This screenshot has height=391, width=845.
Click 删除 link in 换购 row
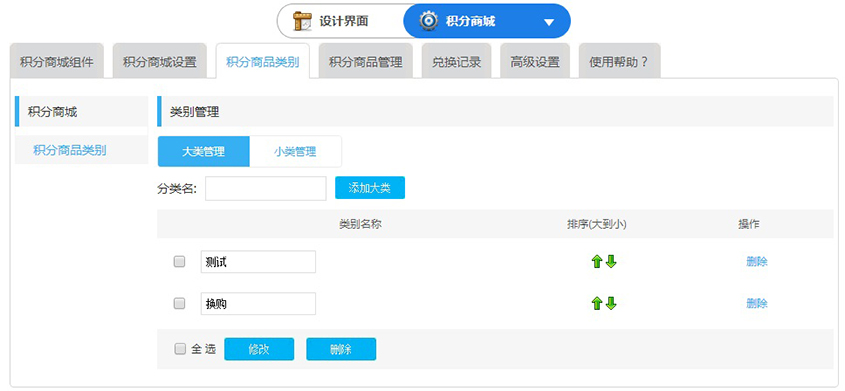point(757,304)
